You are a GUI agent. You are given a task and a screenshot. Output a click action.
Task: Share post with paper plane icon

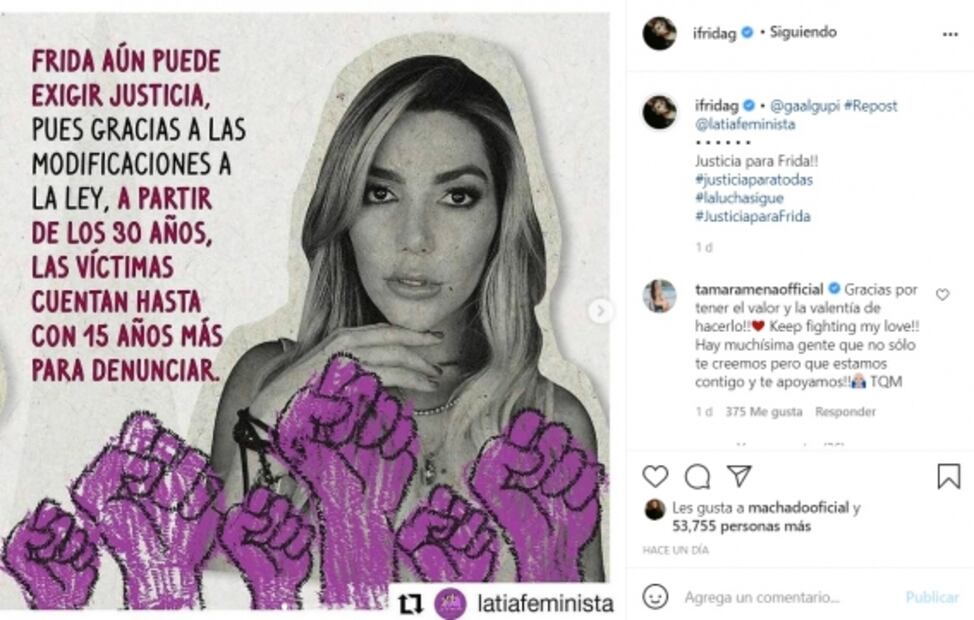click(x=739, y=476)
